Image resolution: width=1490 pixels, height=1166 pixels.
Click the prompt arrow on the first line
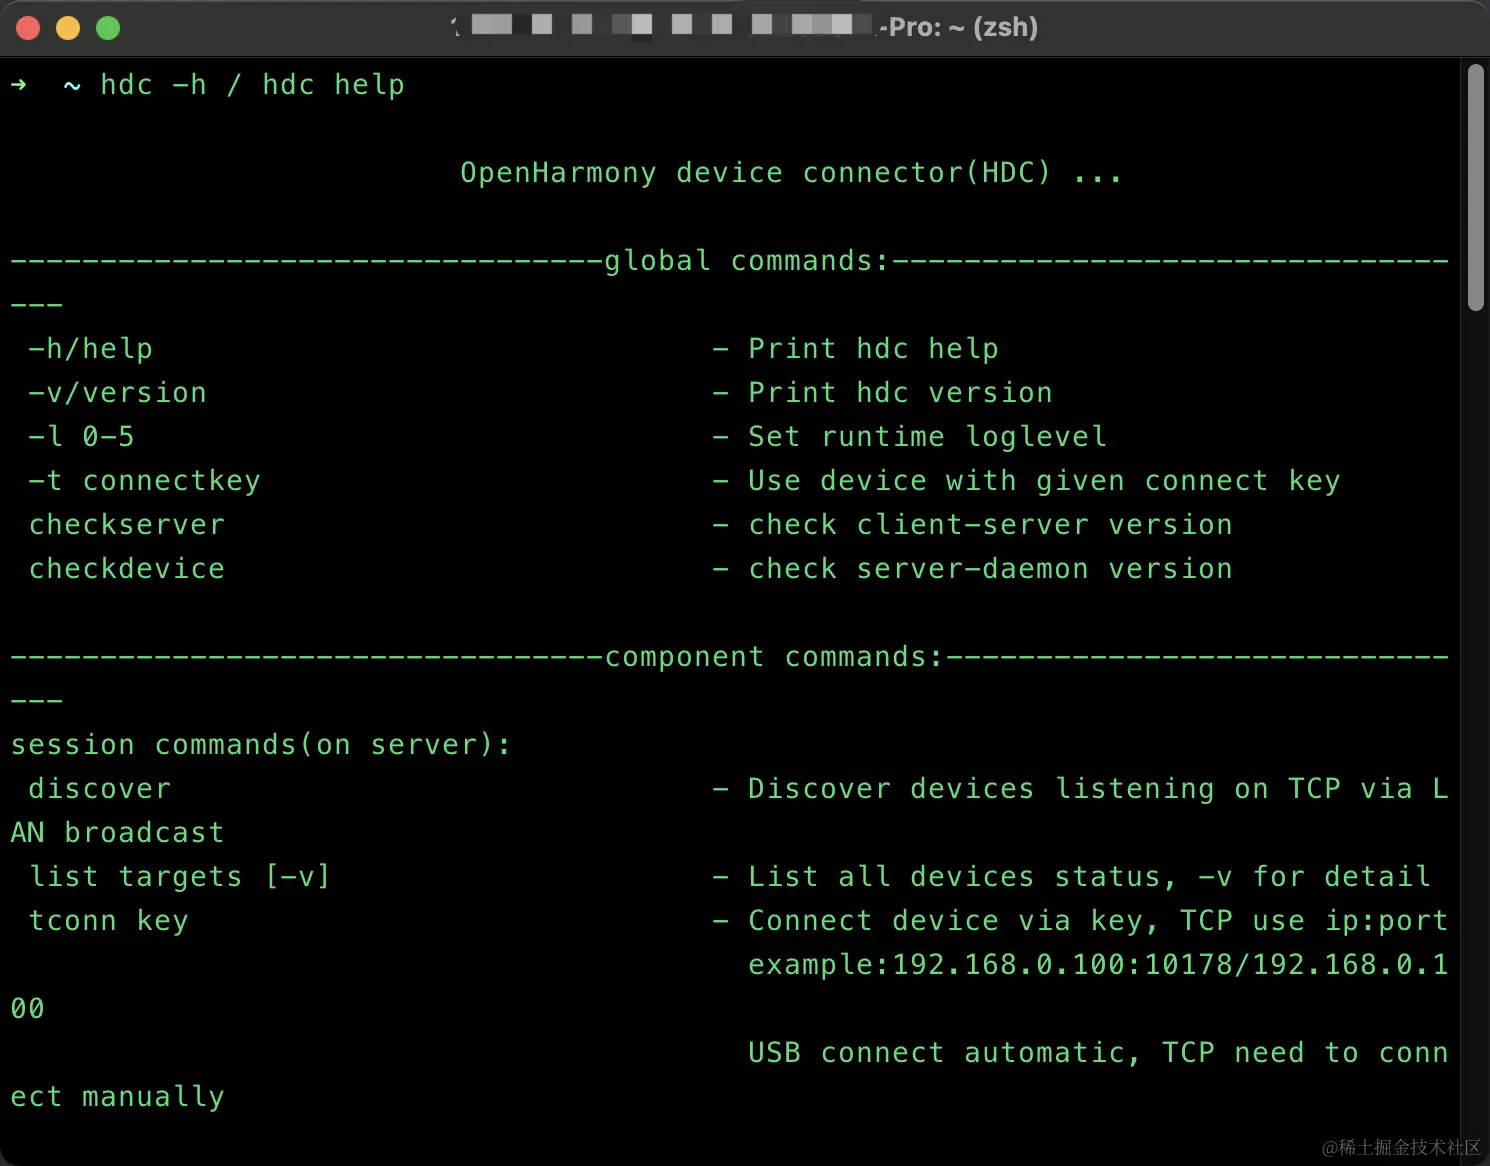pyautogui.click(x=19, y=85)
